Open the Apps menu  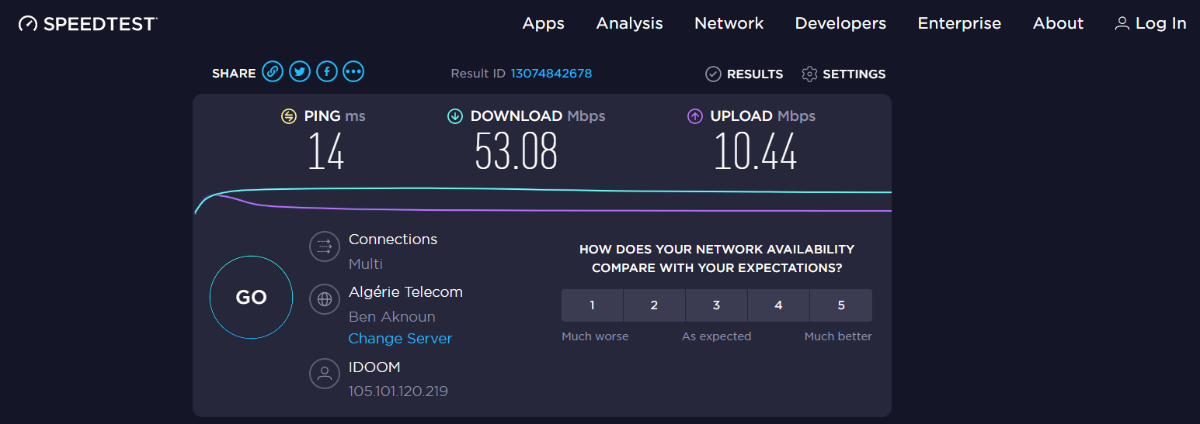coord(543,23)
